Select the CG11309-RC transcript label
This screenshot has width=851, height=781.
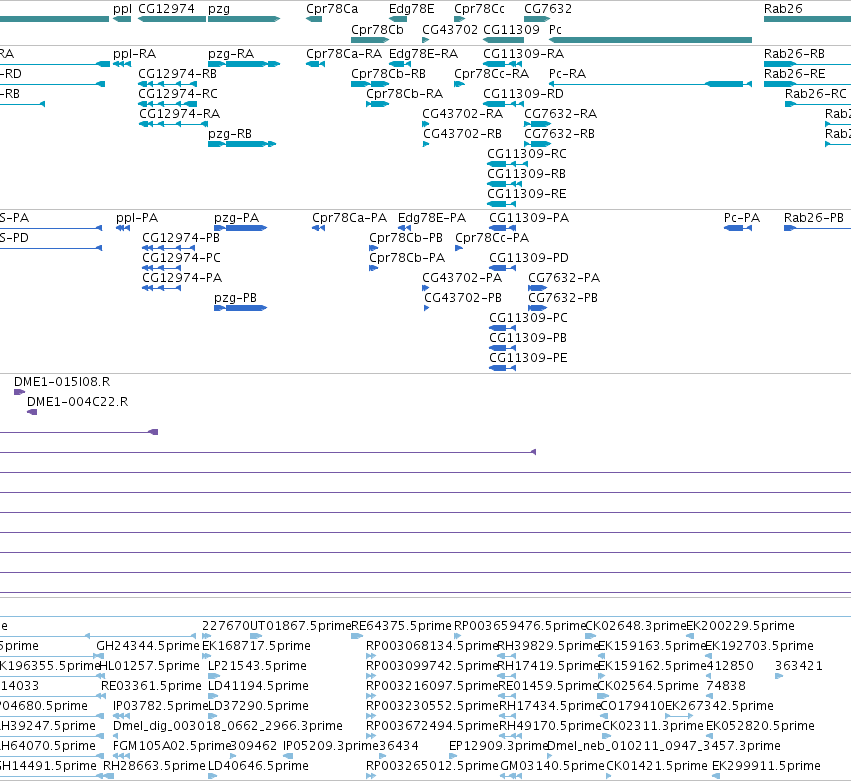coord(527,154)
